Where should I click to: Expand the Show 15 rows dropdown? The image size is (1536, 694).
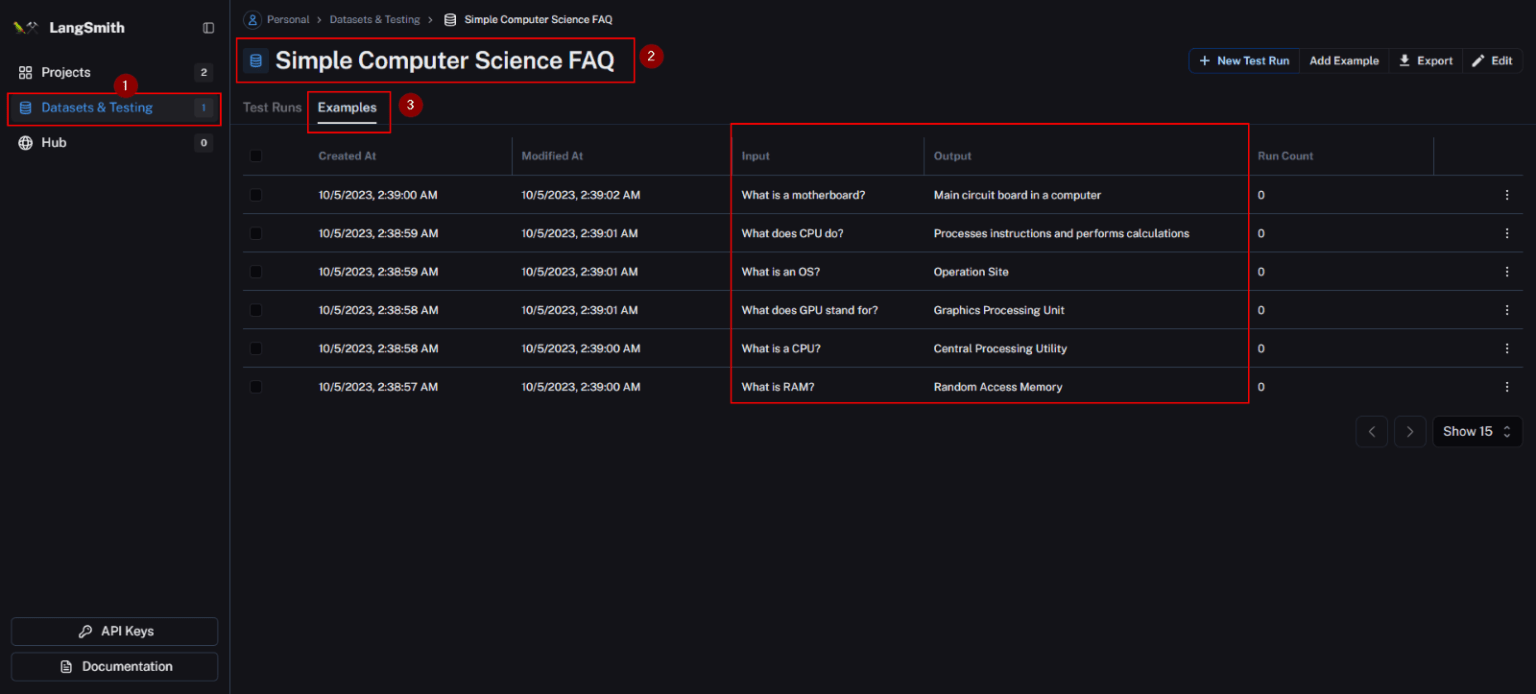click(x=1477, y=432)
